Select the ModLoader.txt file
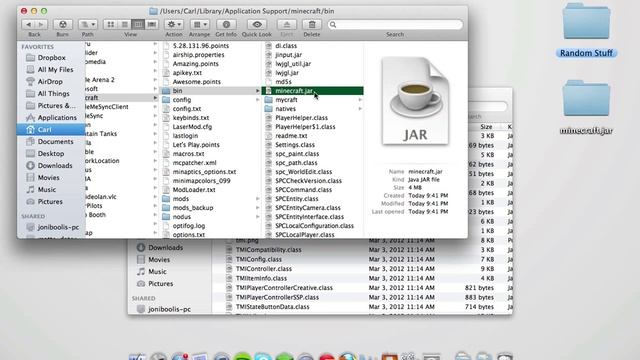This screenshot has width=640, height=360. coord(193,190)
